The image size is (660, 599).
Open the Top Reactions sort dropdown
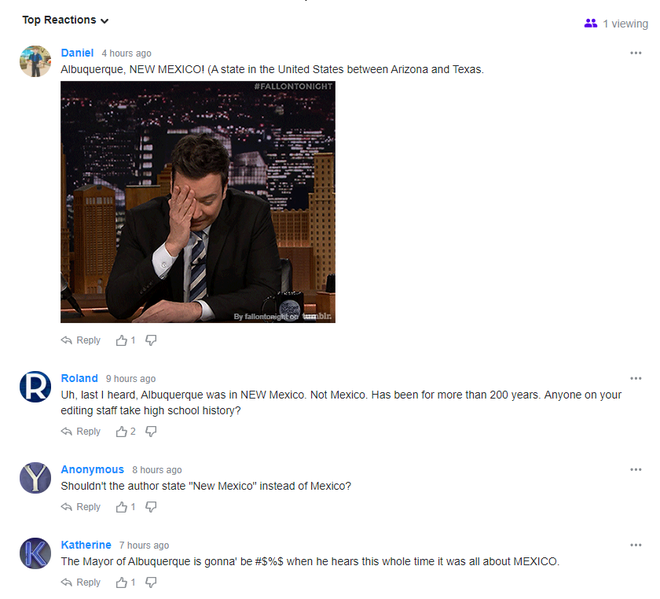[65, 20]
